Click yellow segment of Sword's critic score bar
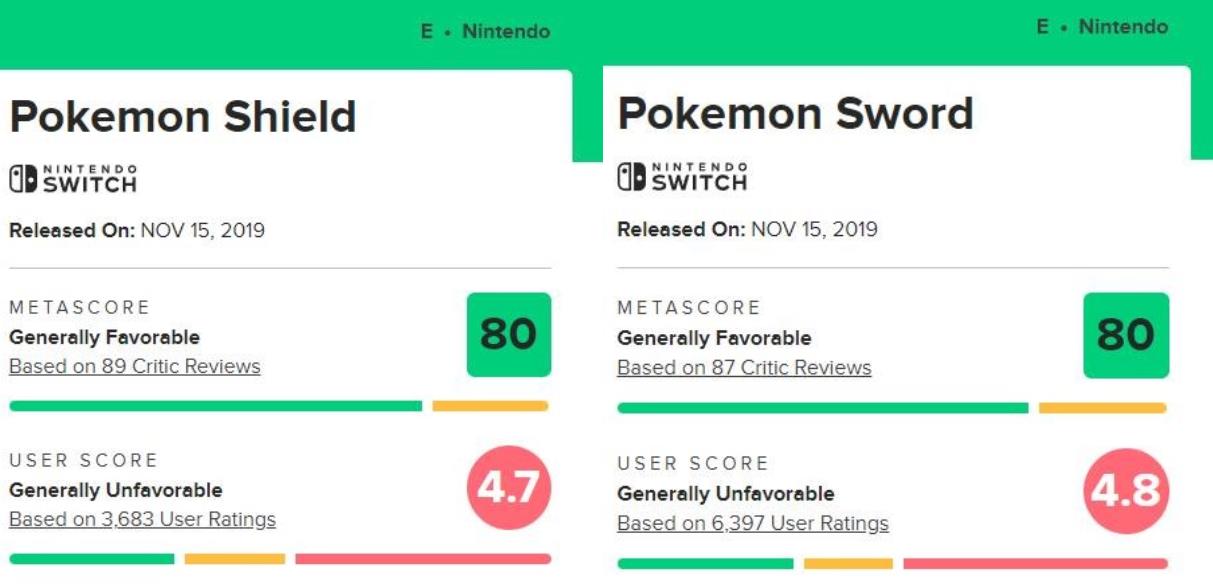This screenshot has height=586, width=1213. click(x=1102, y=408)
